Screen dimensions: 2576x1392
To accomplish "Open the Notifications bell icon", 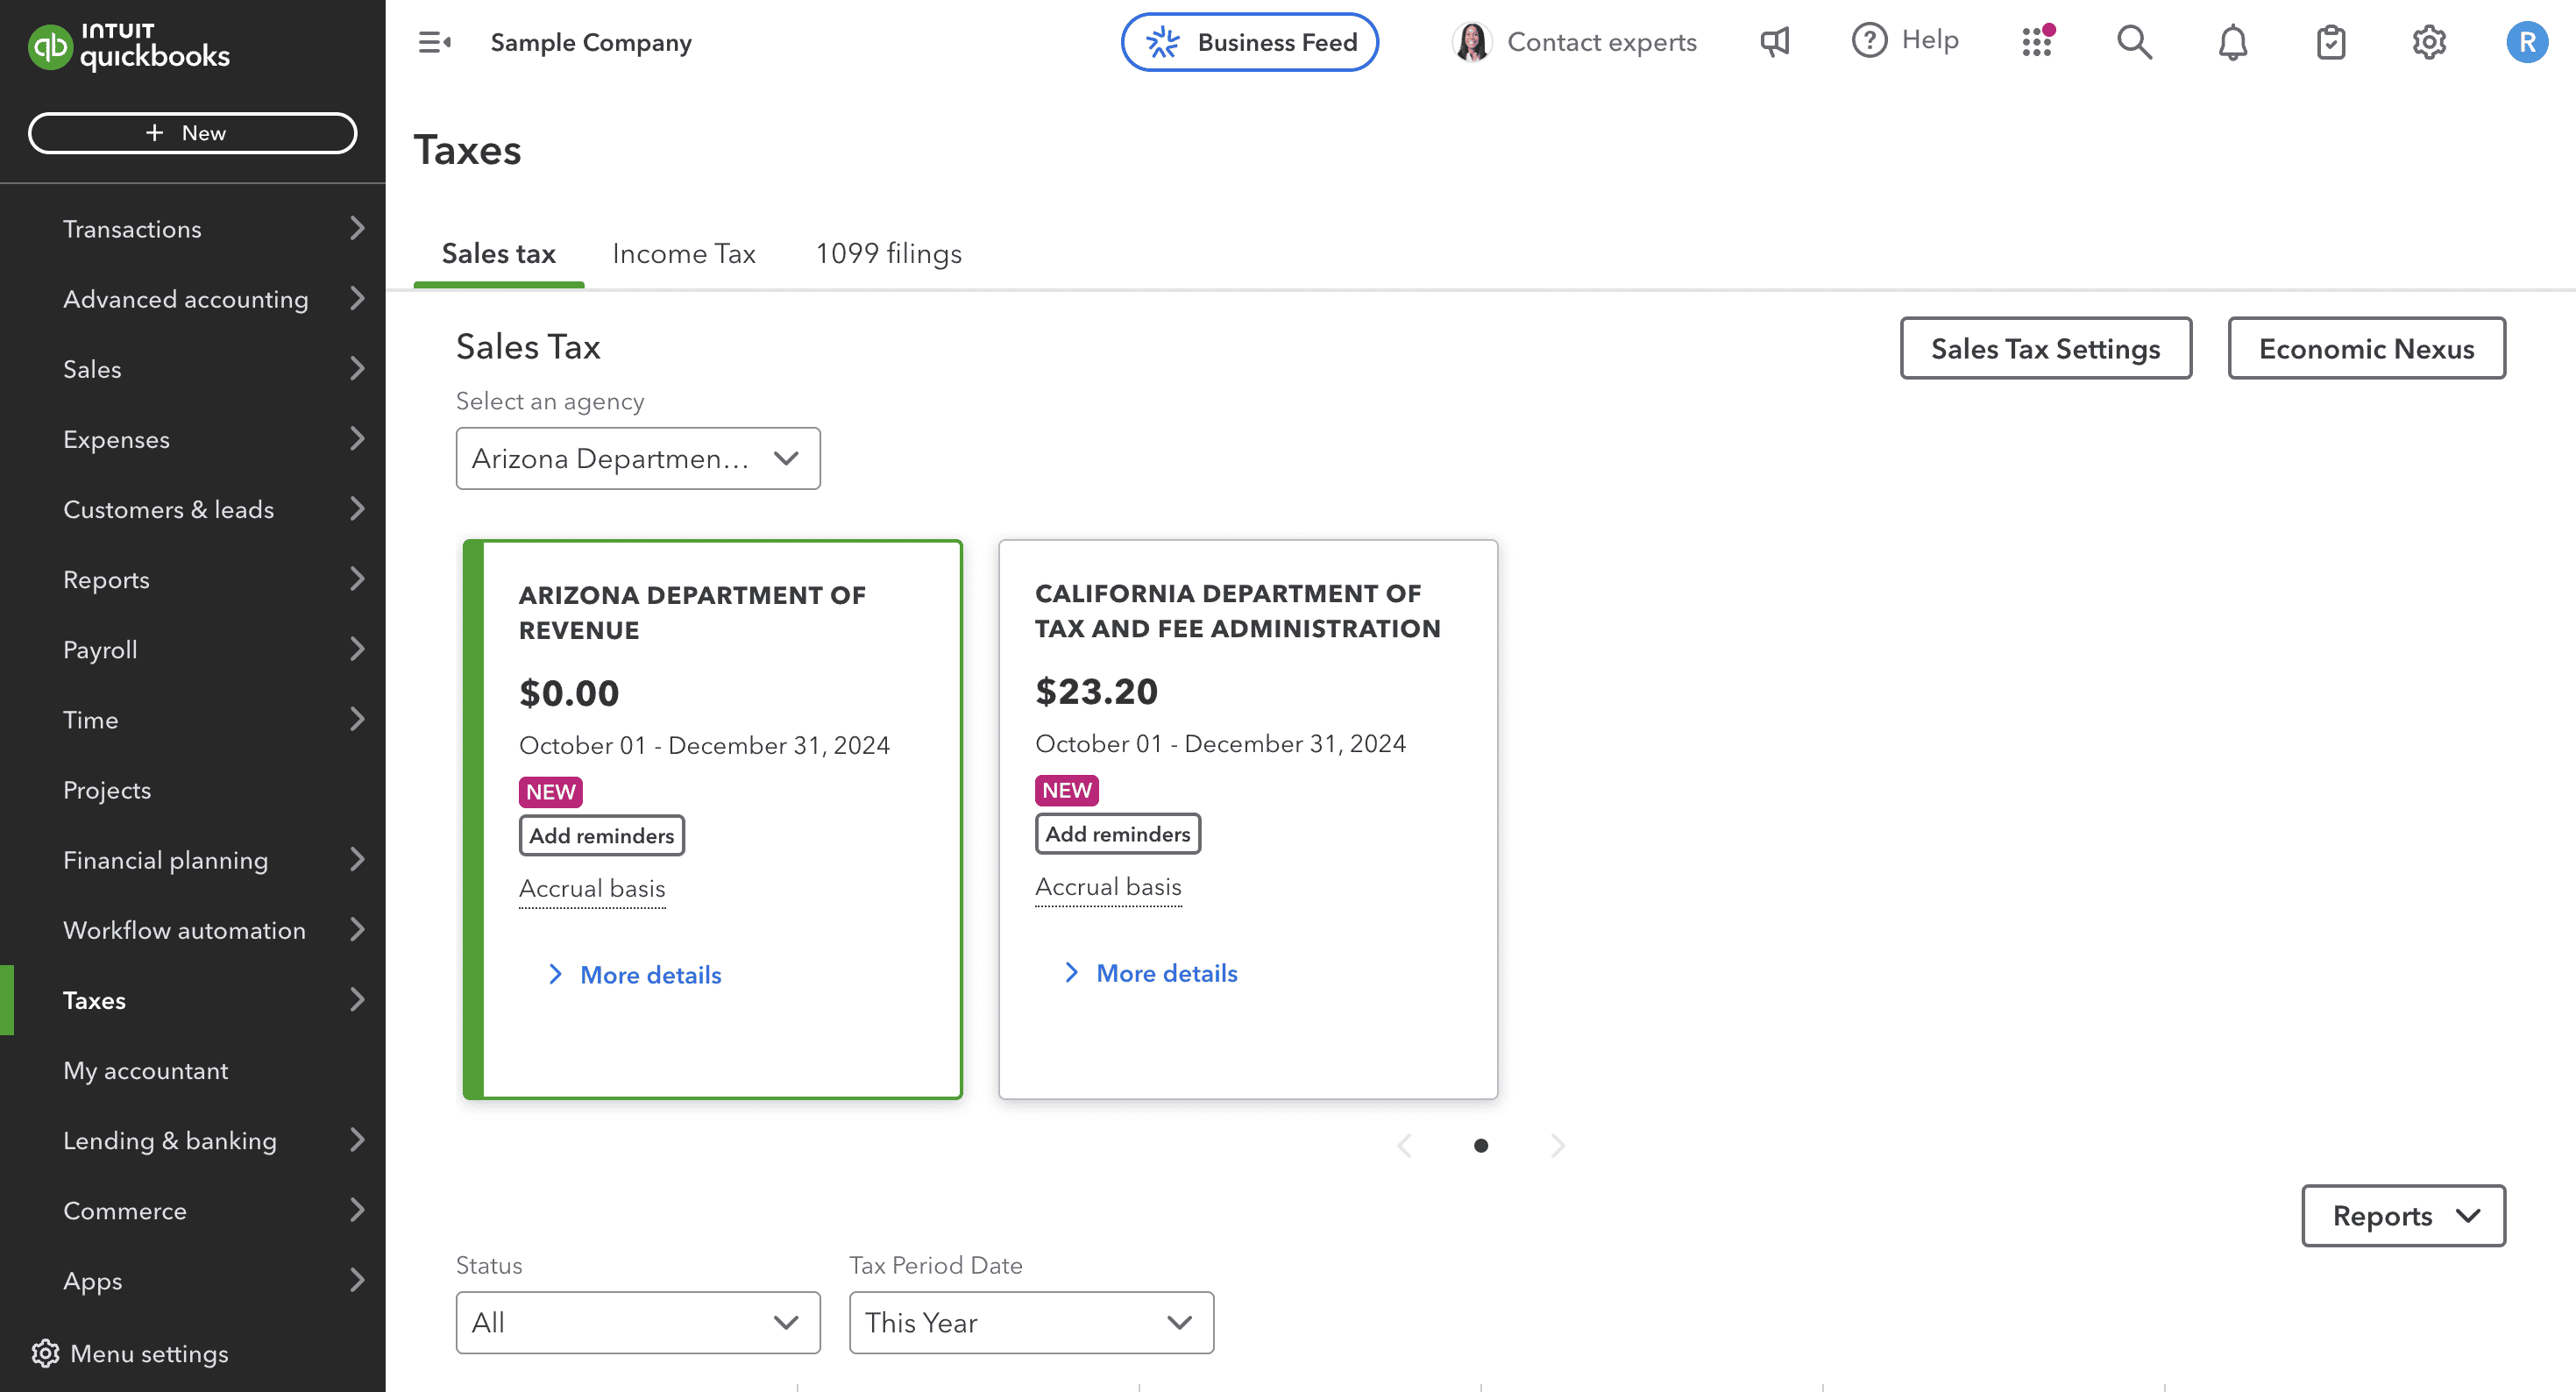I will point(2233,41).
